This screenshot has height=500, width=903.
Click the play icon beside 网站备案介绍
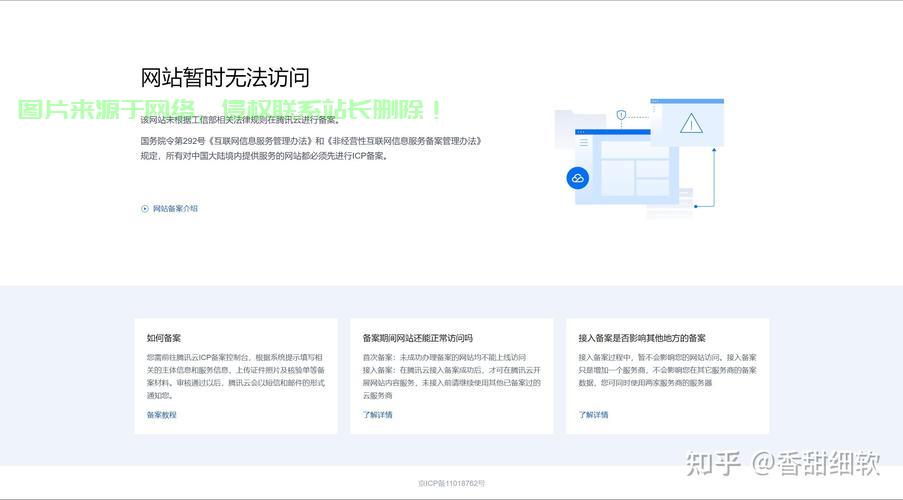click(145, 209)
